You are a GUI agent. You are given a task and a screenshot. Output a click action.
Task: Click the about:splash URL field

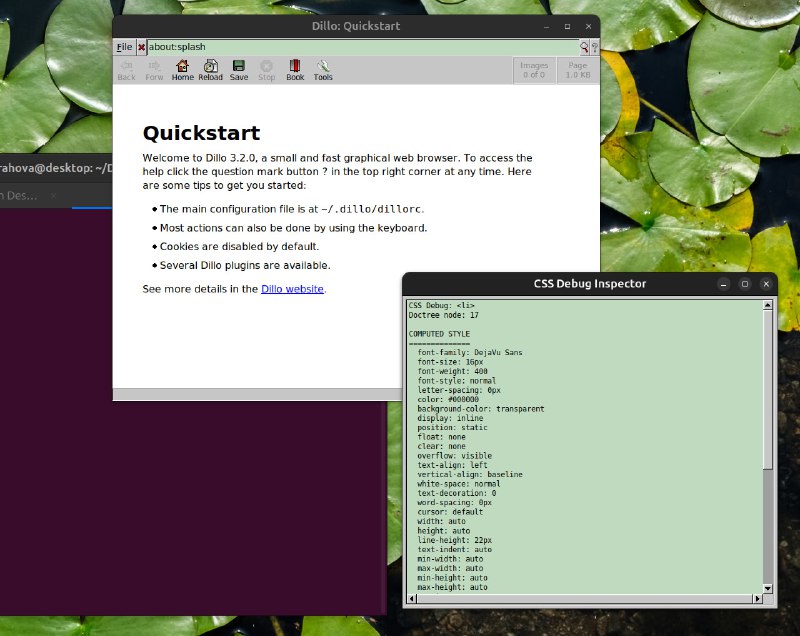[x=360, y=47]
